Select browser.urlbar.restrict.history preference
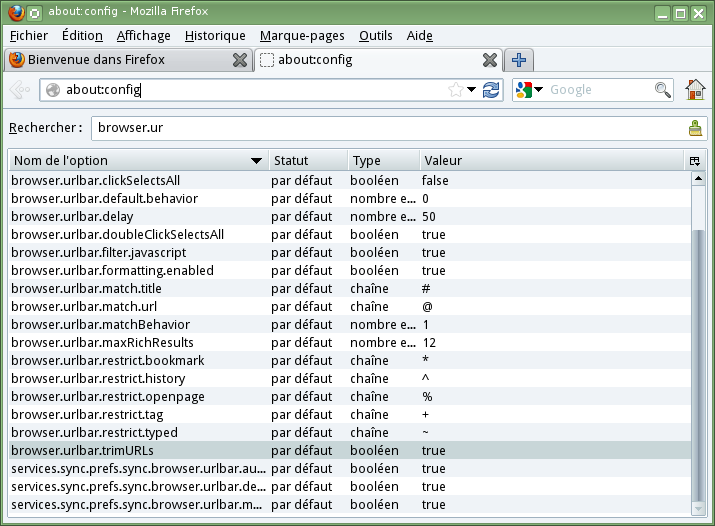The image size is (715, 526). coord(350,379)
